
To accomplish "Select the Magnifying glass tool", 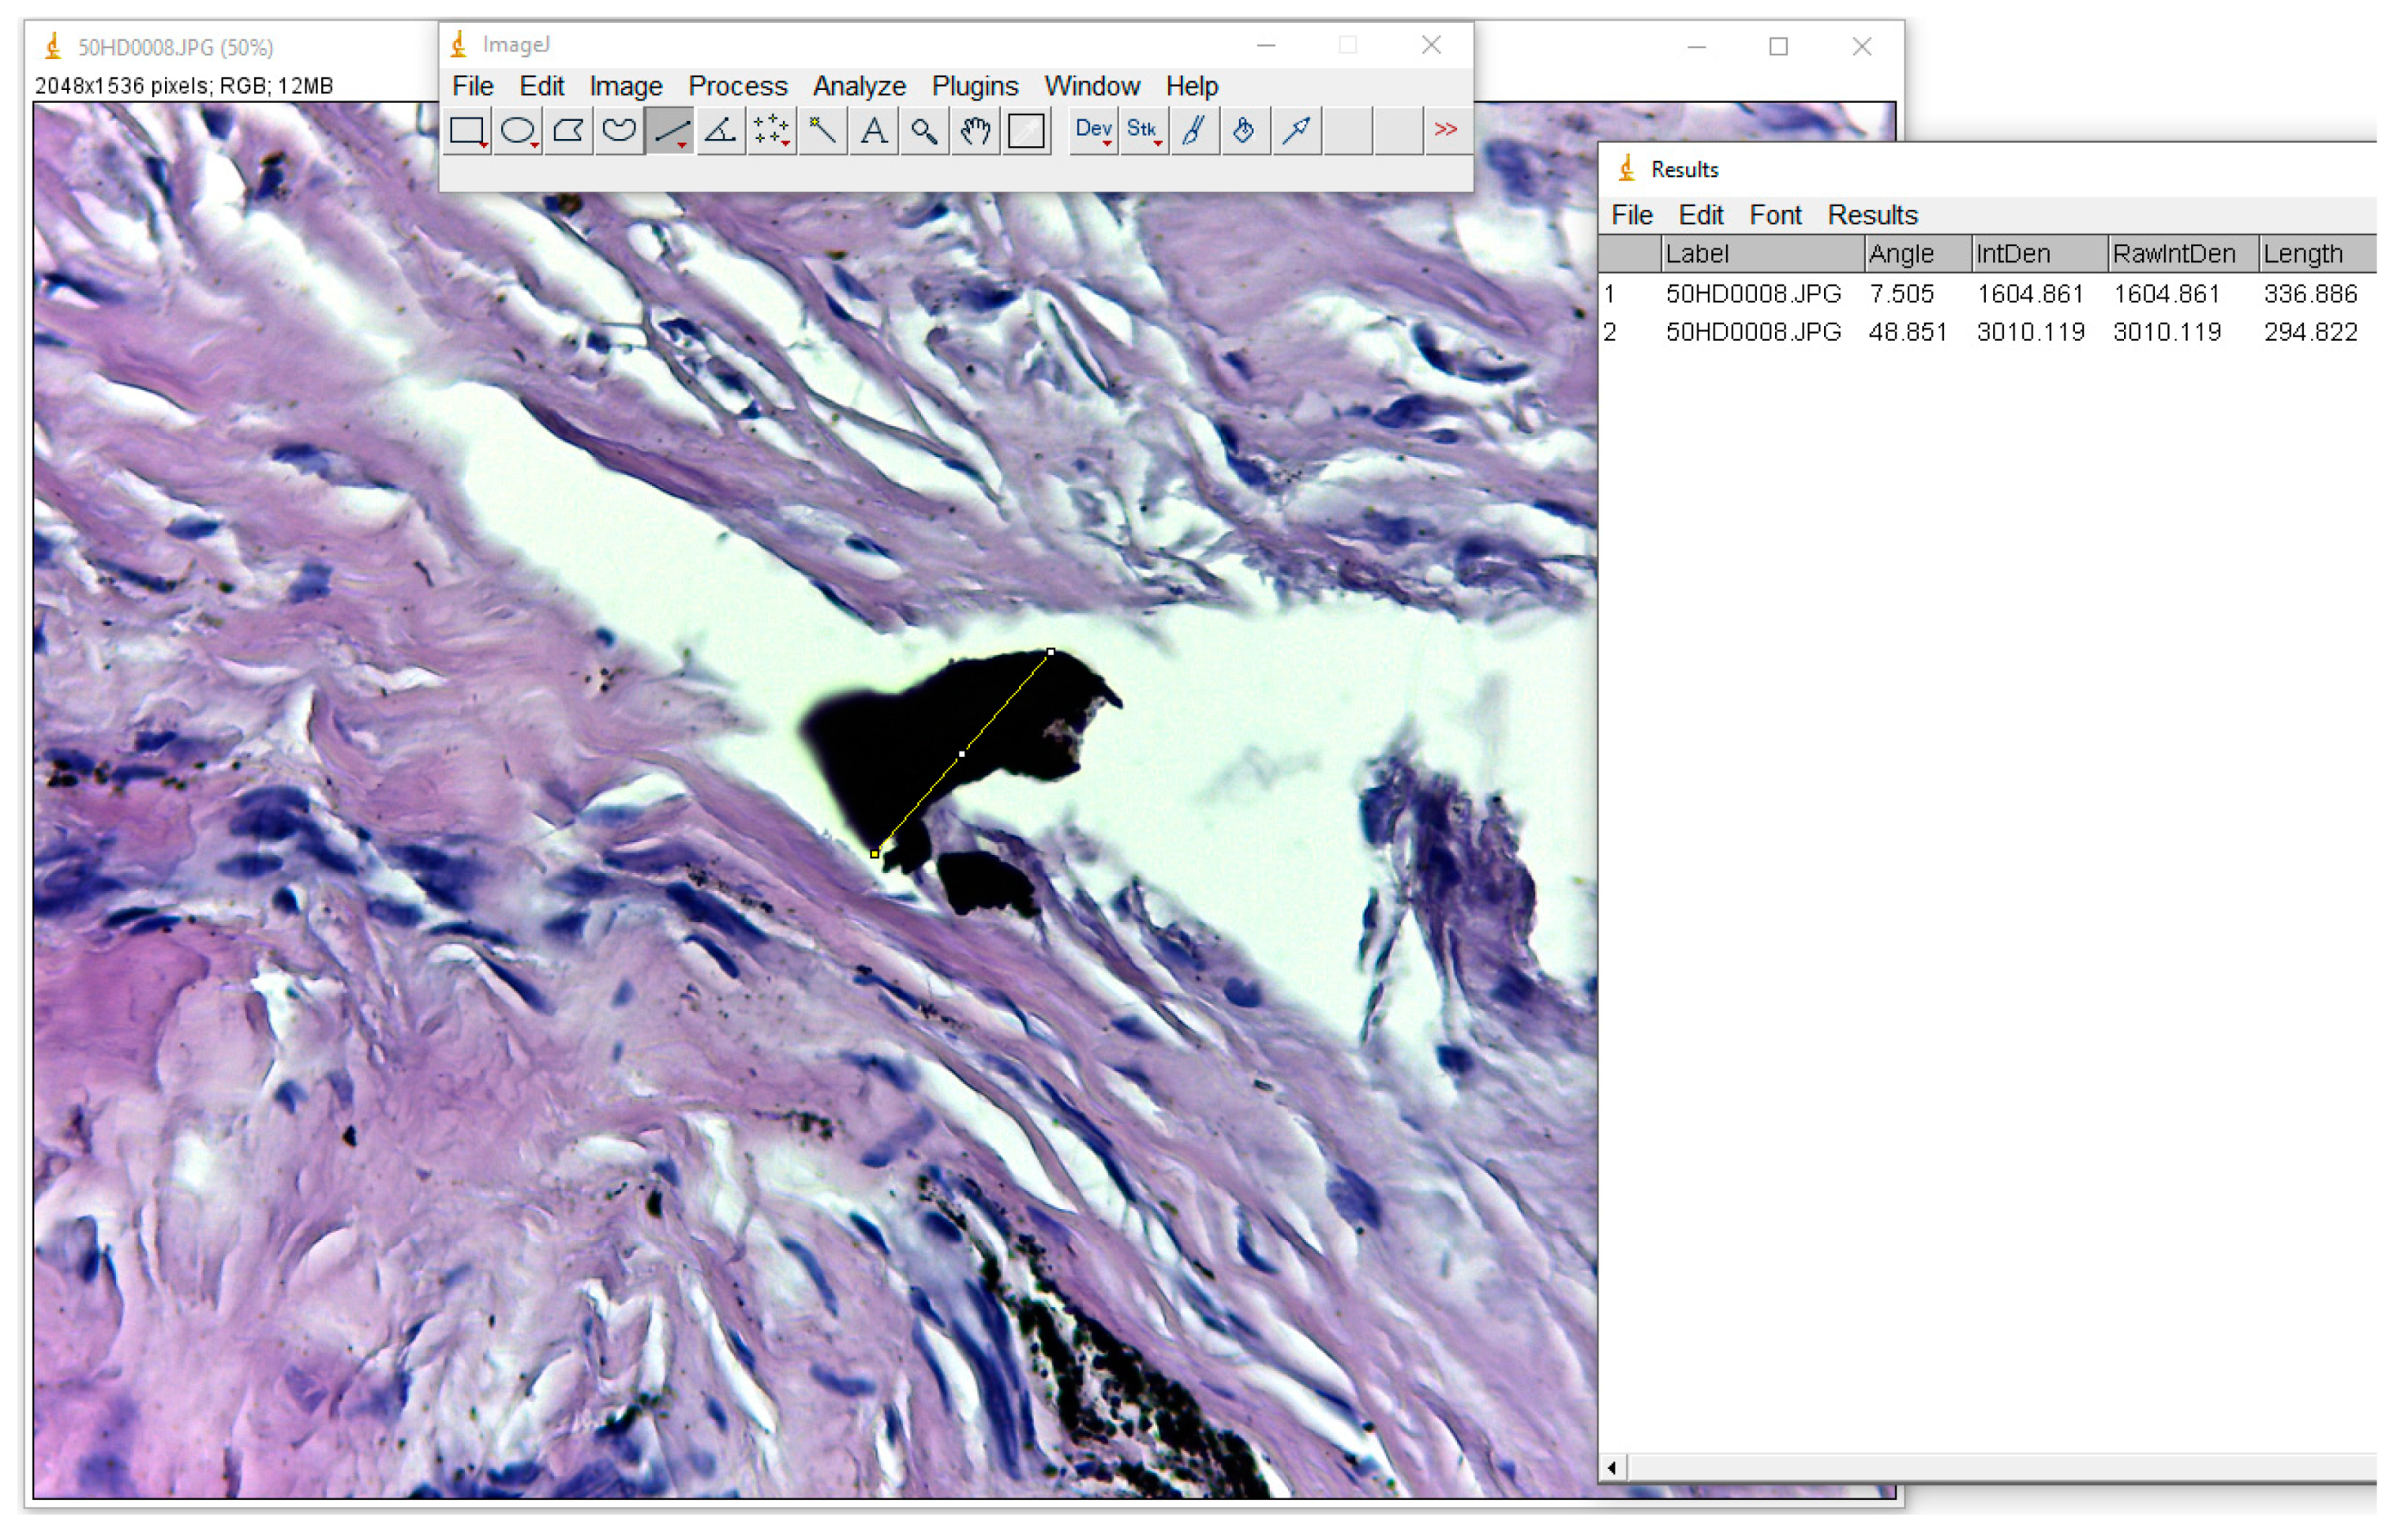I will (926, 131).
